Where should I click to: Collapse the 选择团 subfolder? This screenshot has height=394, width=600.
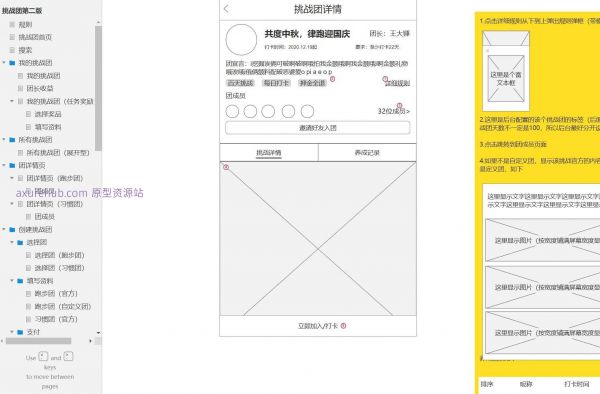coord(12,242)
